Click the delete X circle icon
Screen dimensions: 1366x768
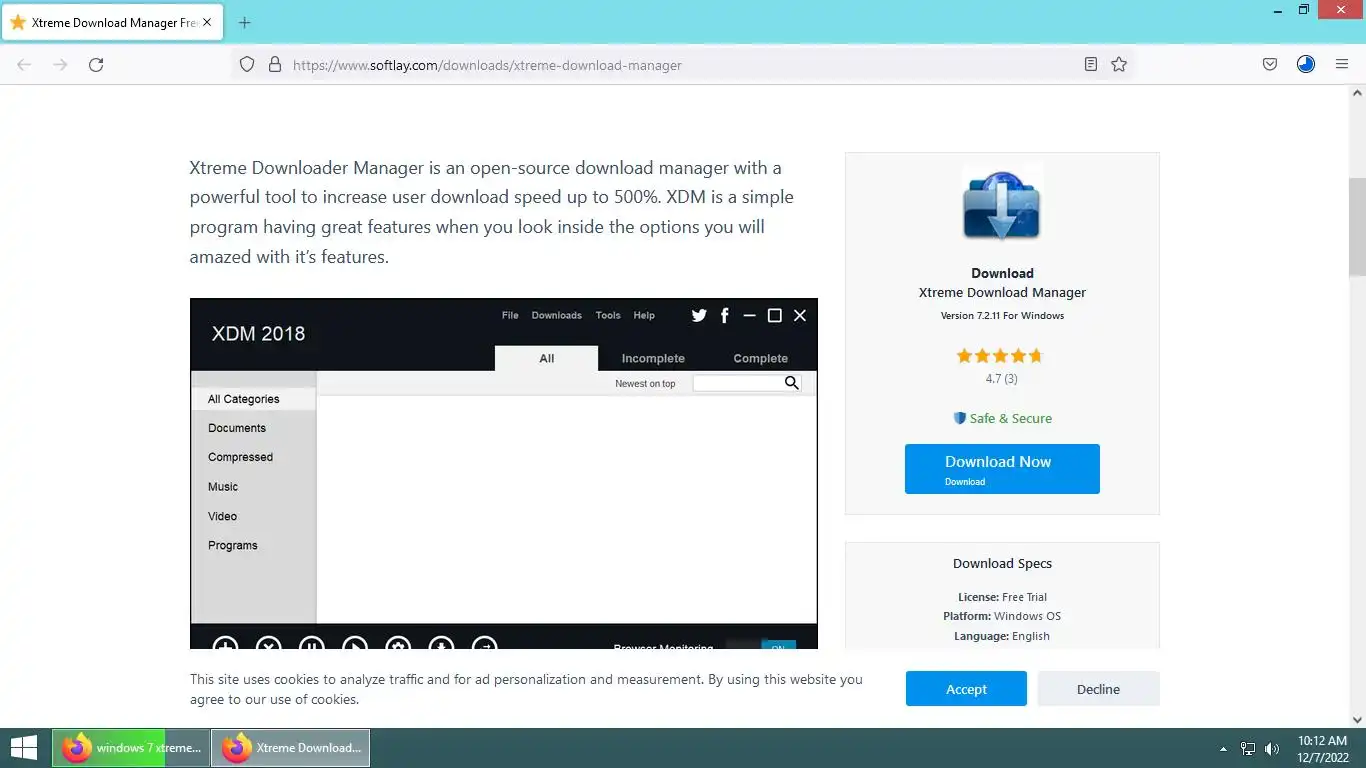click(x=268, y=643)
